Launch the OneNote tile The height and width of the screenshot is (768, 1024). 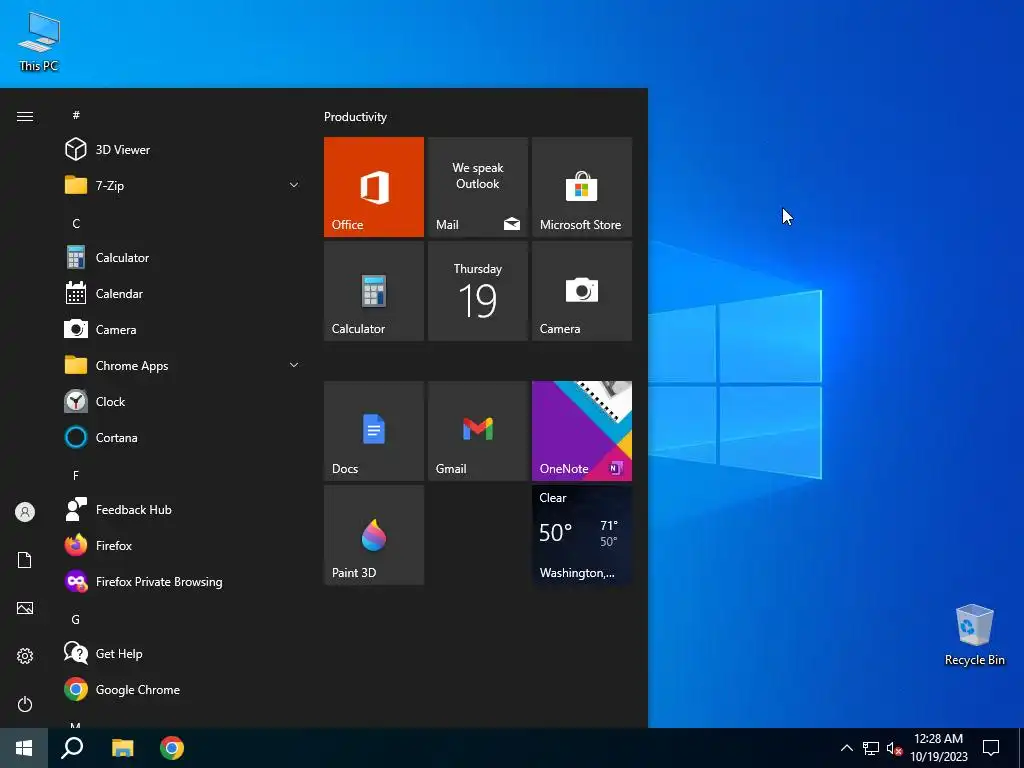tap(582, 431)
